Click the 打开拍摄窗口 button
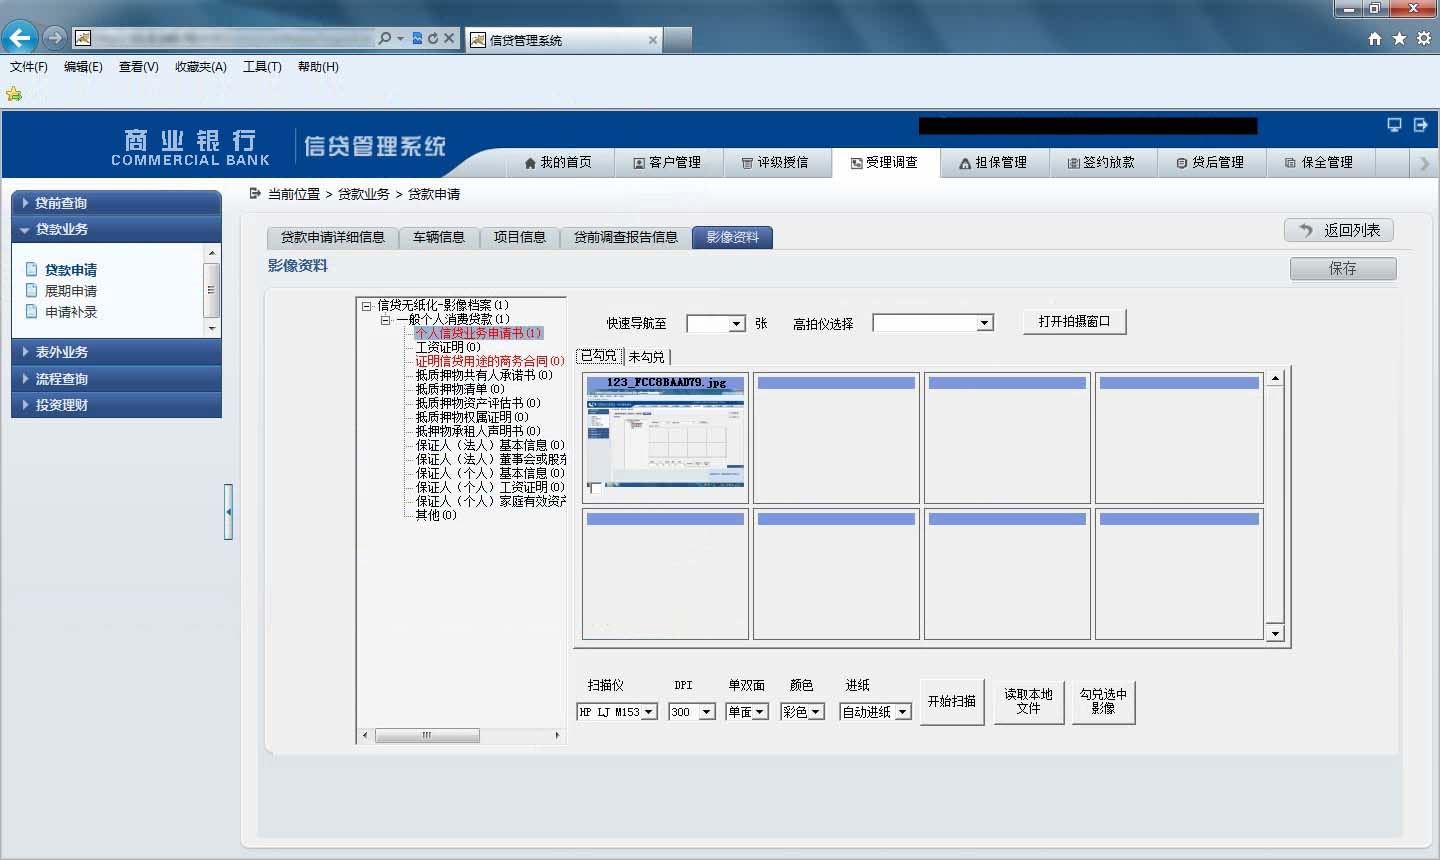The image size is (1440, 860). tap(1075, 321)
